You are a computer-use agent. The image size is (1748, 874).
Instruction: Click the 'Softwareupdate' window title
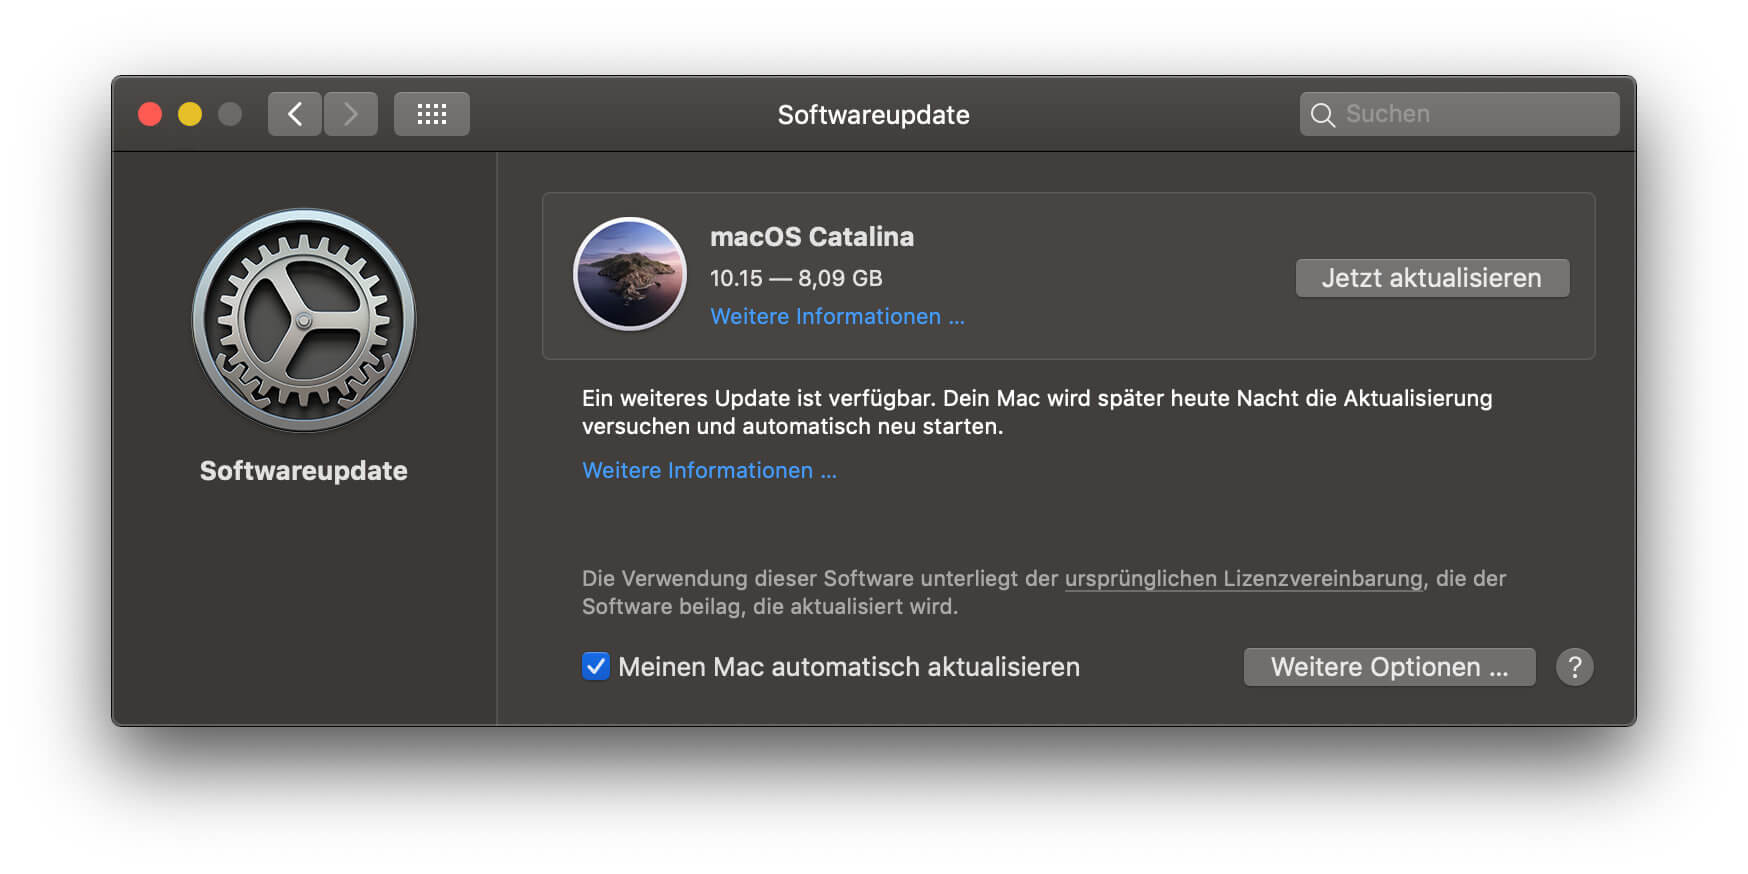[873, 115]
